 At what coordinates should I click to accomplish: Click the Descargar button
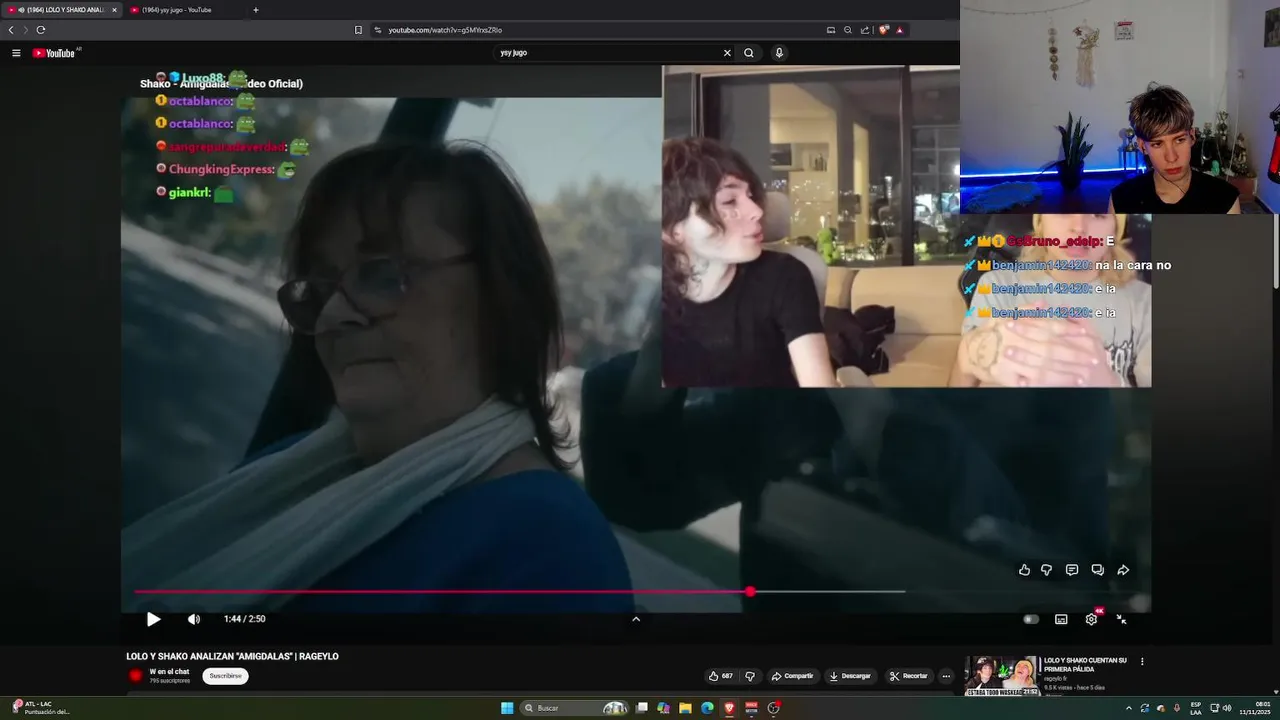click(850, 676)
